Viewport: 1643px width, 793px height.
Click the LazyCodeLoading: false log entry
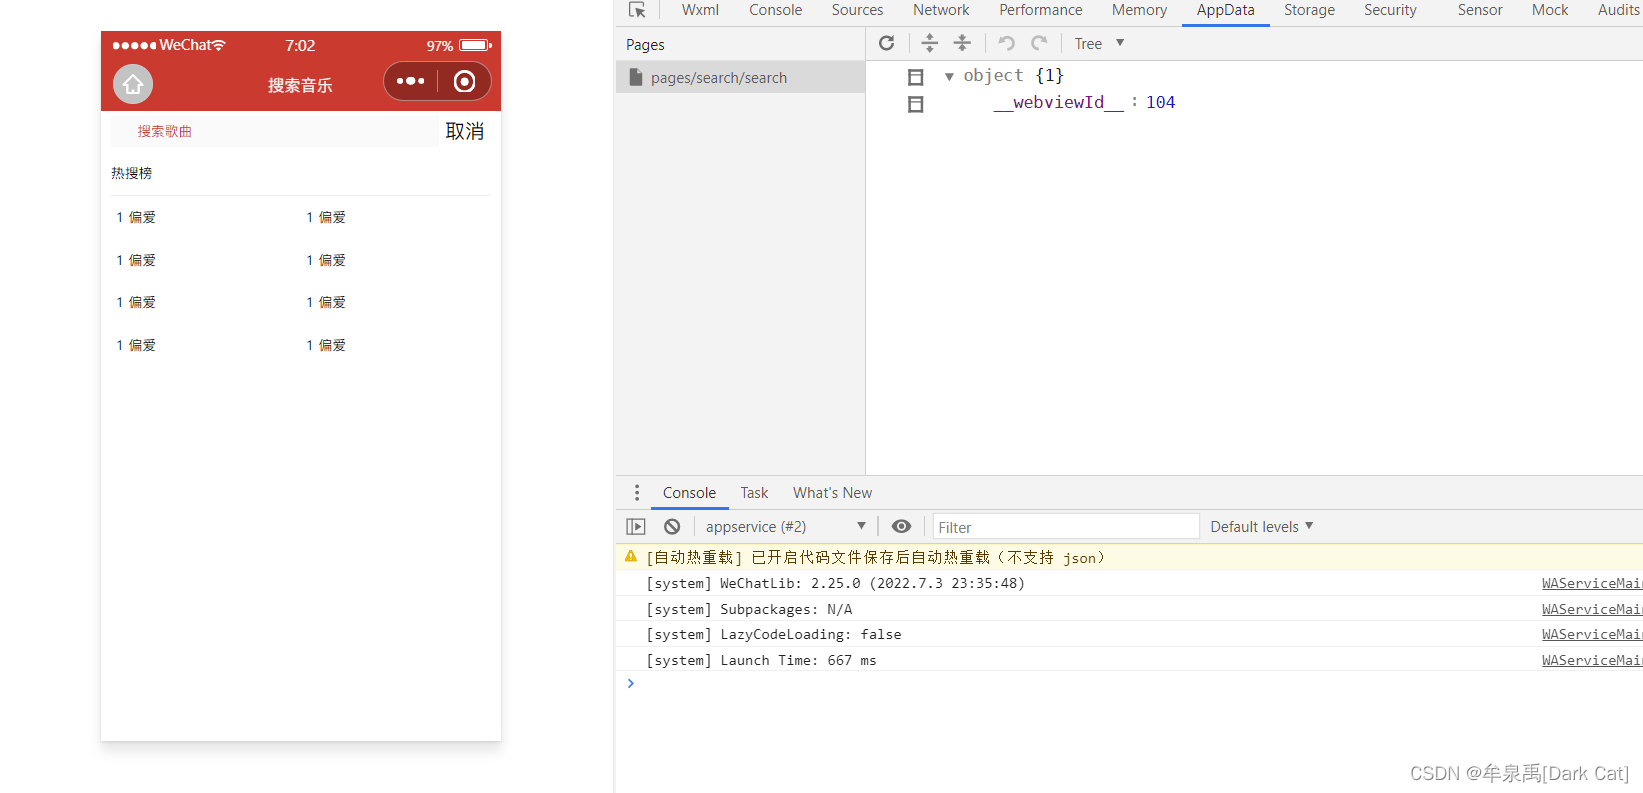774,634
